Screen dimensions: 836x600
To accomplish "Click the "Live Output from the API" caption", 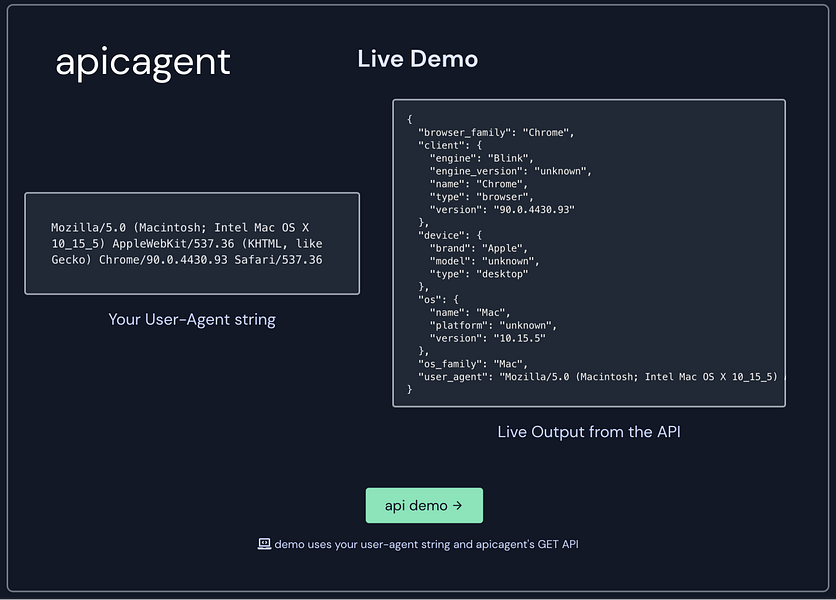I will pos(589,431).
